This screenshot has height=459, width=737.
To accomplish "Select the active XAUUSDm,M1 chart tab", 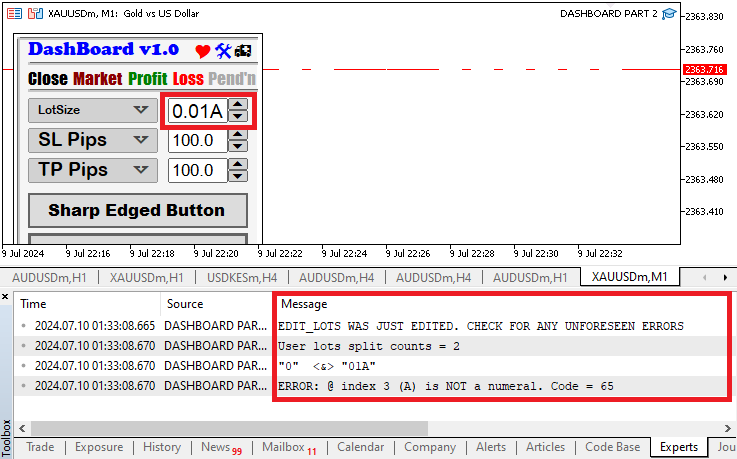I will click(629, 277).
